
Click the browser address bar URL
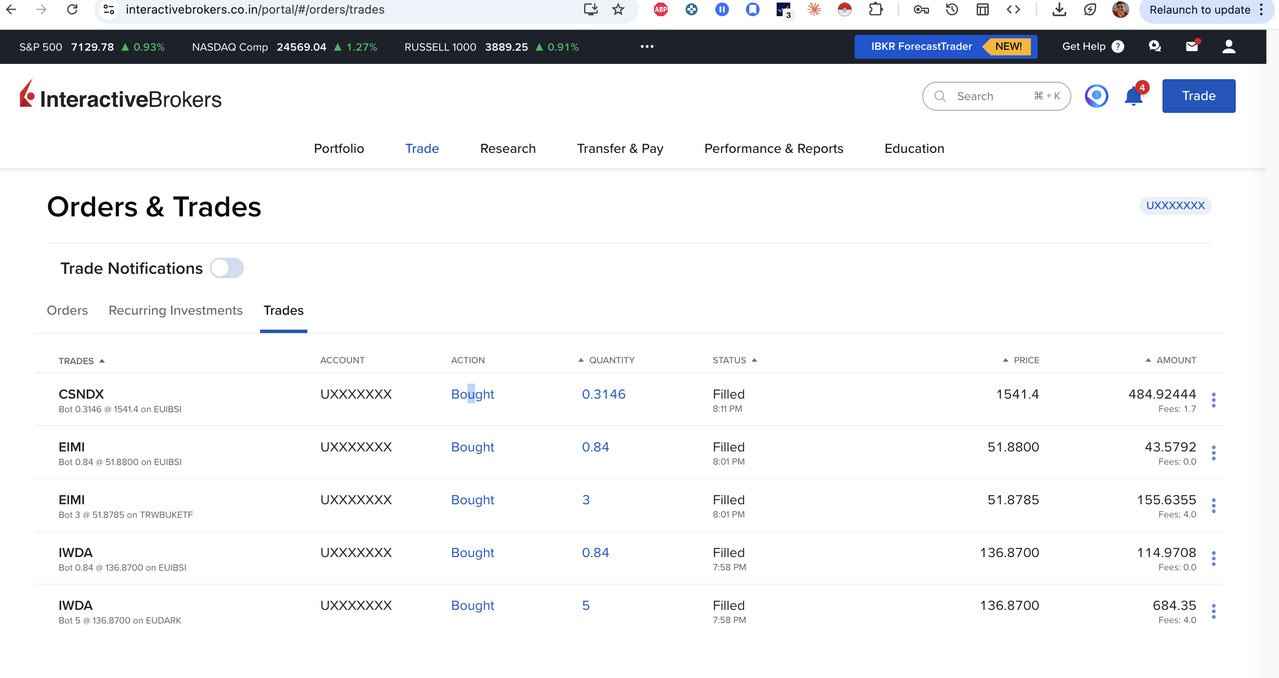pyautogui.click(x=255, y=9)
